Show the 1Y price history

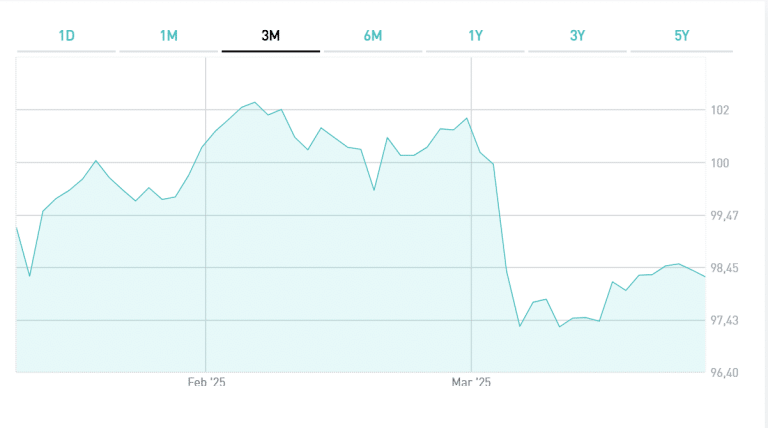(x=476, y=36)
